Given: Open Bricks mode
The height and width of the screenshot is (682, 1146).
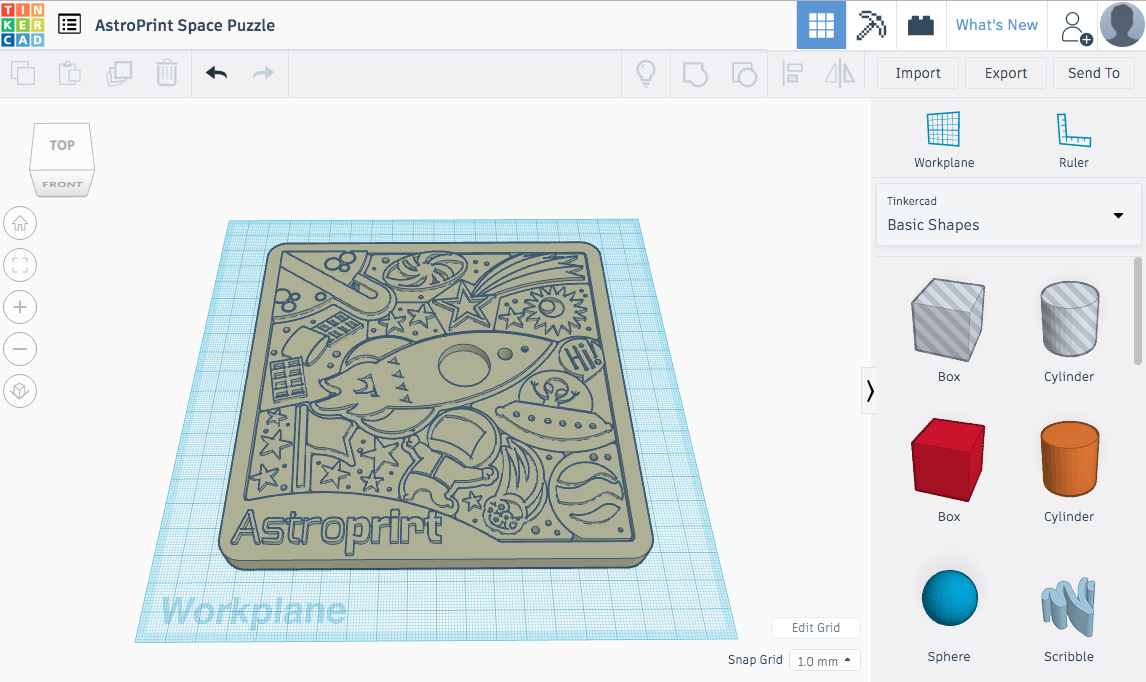Looking at the screenshot, I should pos(921,25).
